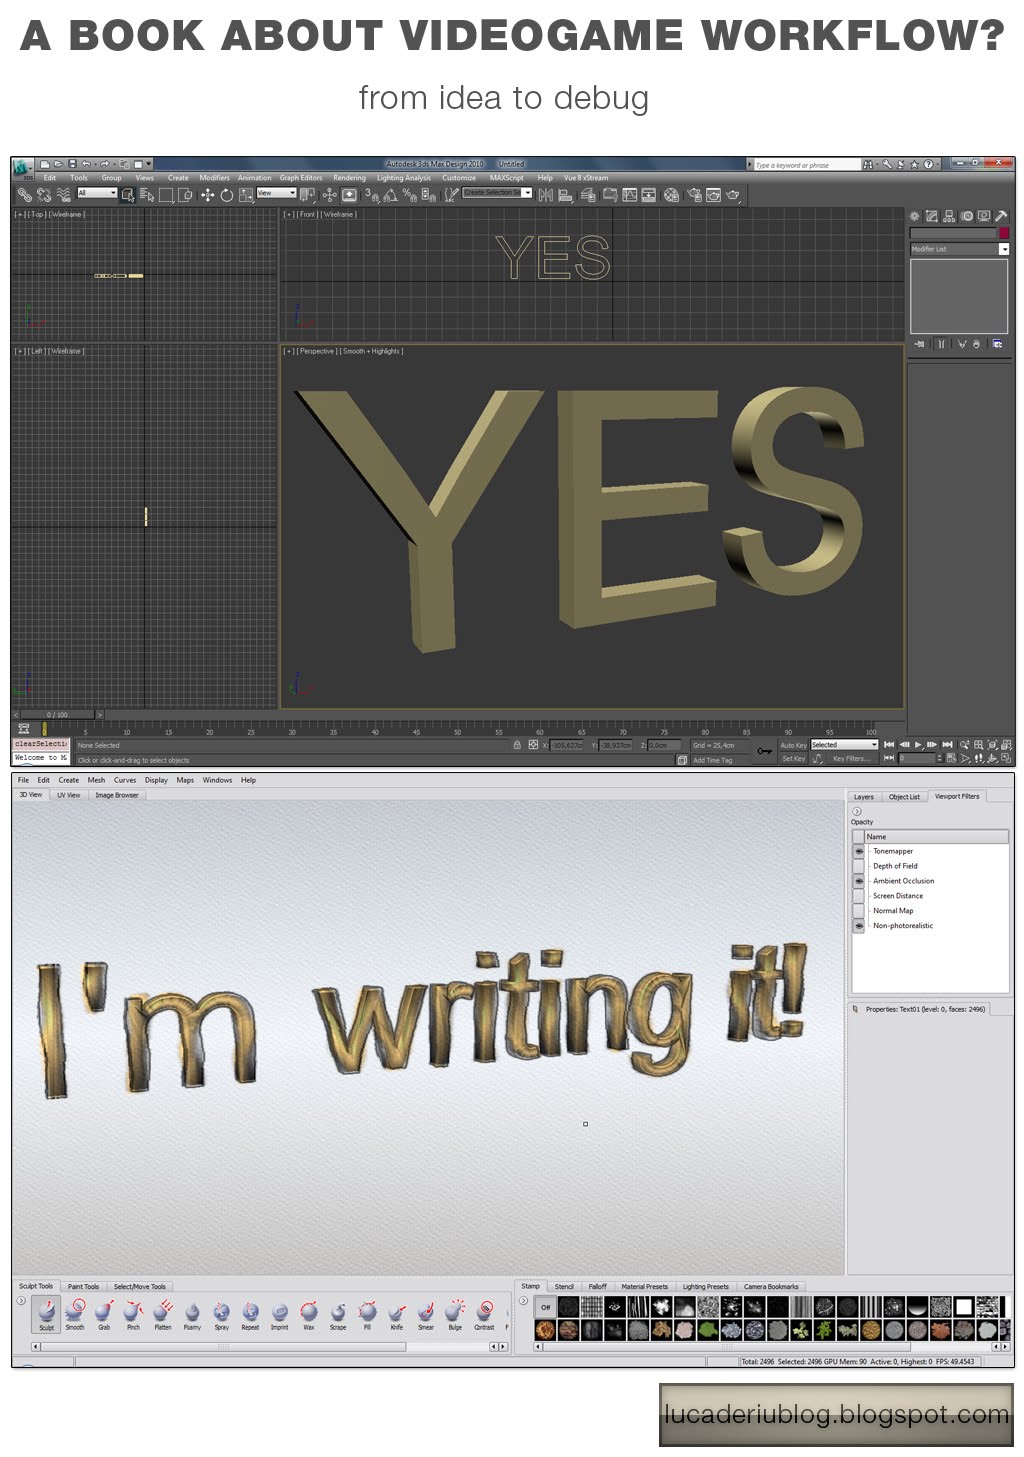The image size is (1024, 1457).
Task: Click the Select and Move tool in 3ds Max
Action: pyautogui.click(x=207, y=195)
